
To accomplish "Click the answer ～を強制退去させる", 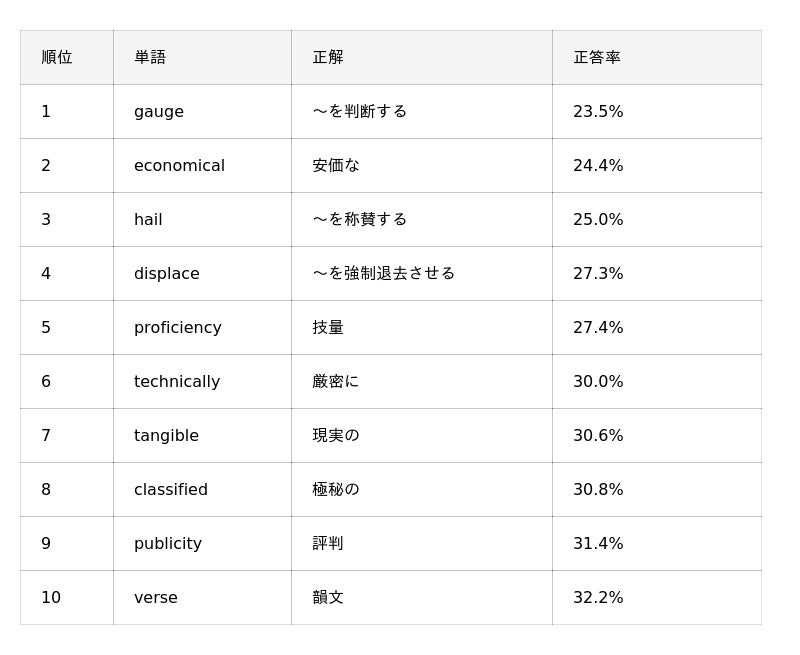I will [x=383, y=273].
